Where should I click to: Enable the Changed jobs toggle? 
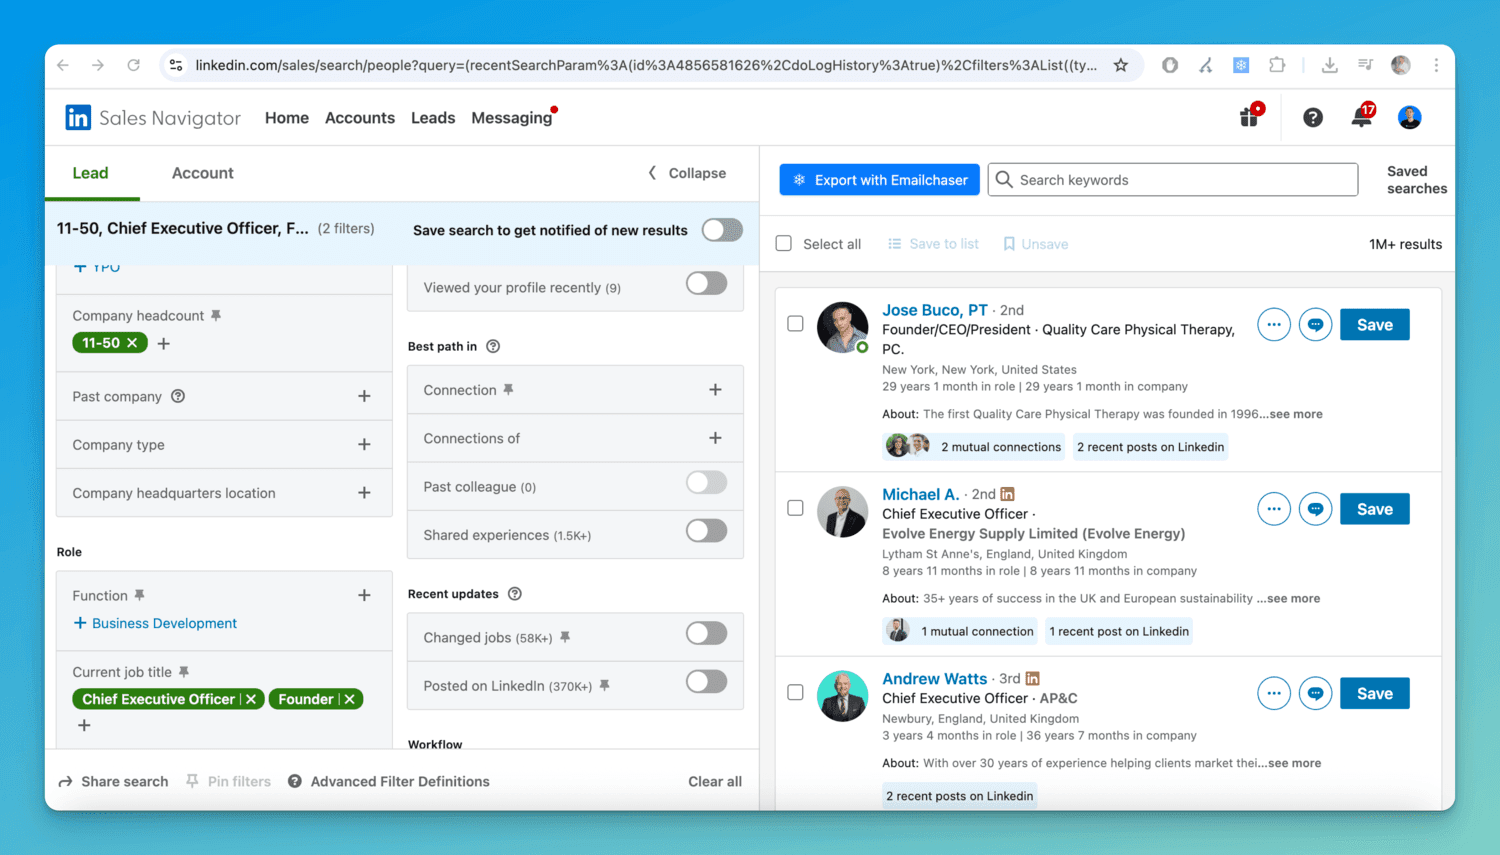(707, 634)
